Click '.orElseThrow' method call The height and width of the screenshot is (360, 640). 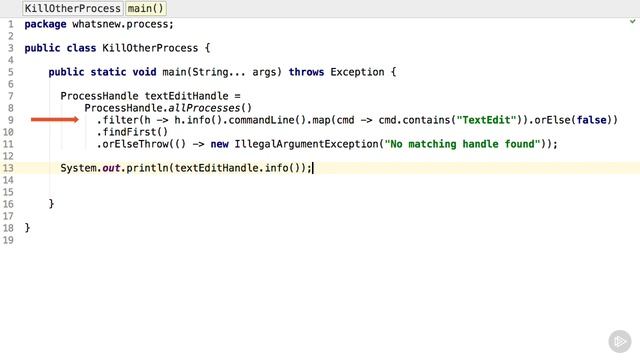click(132, 144)
